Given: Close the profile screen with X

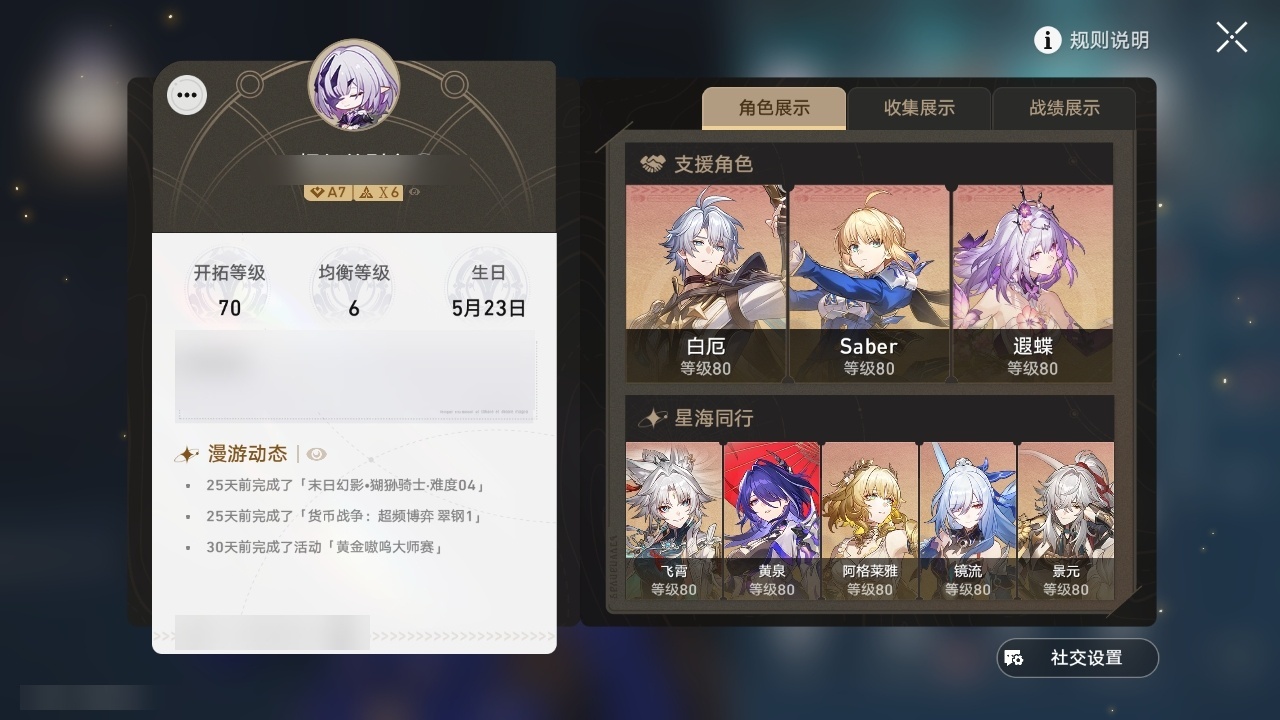Looking at the screenshot, I should pos(1232,38).
